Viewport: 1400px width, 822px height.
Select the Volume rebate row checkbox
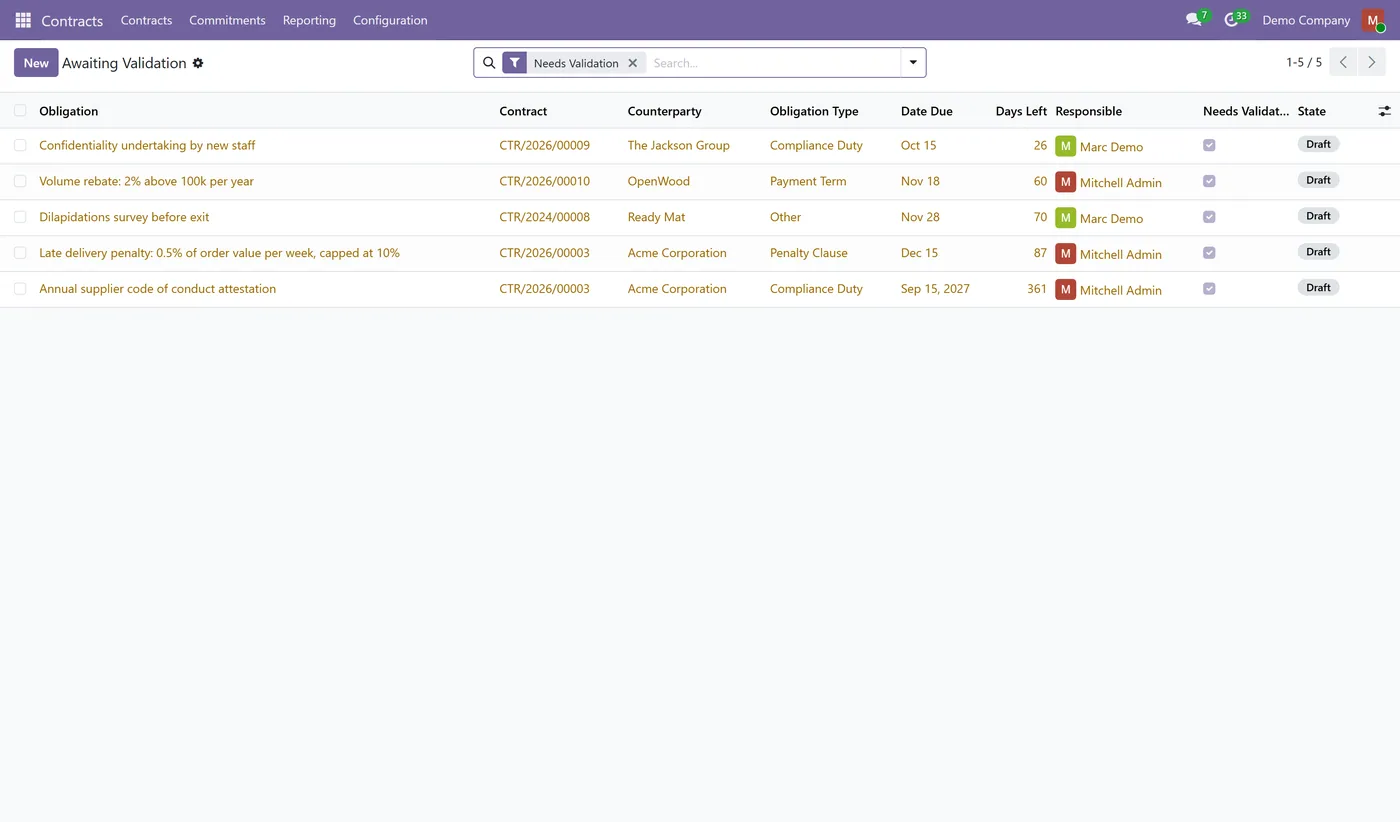20,181
